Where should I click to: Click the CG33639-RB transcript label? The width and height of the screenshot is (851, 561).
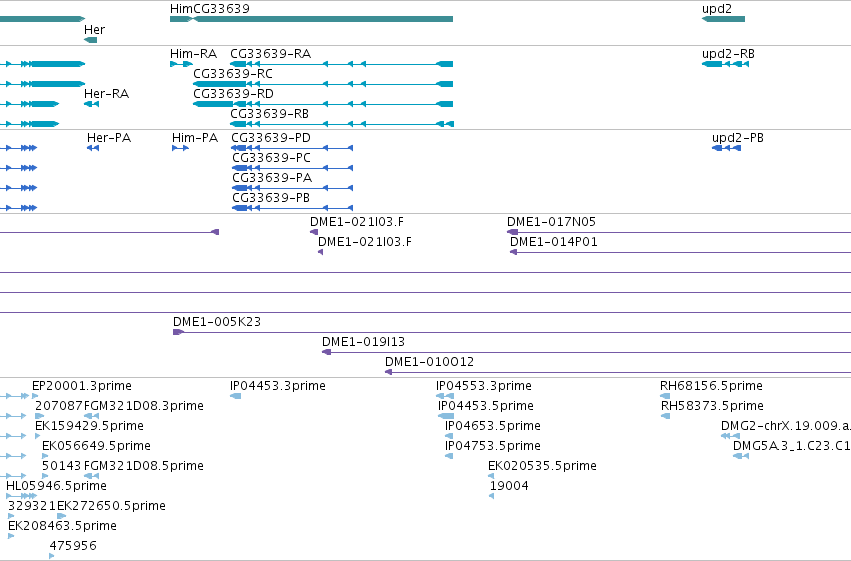coord(269,113)
